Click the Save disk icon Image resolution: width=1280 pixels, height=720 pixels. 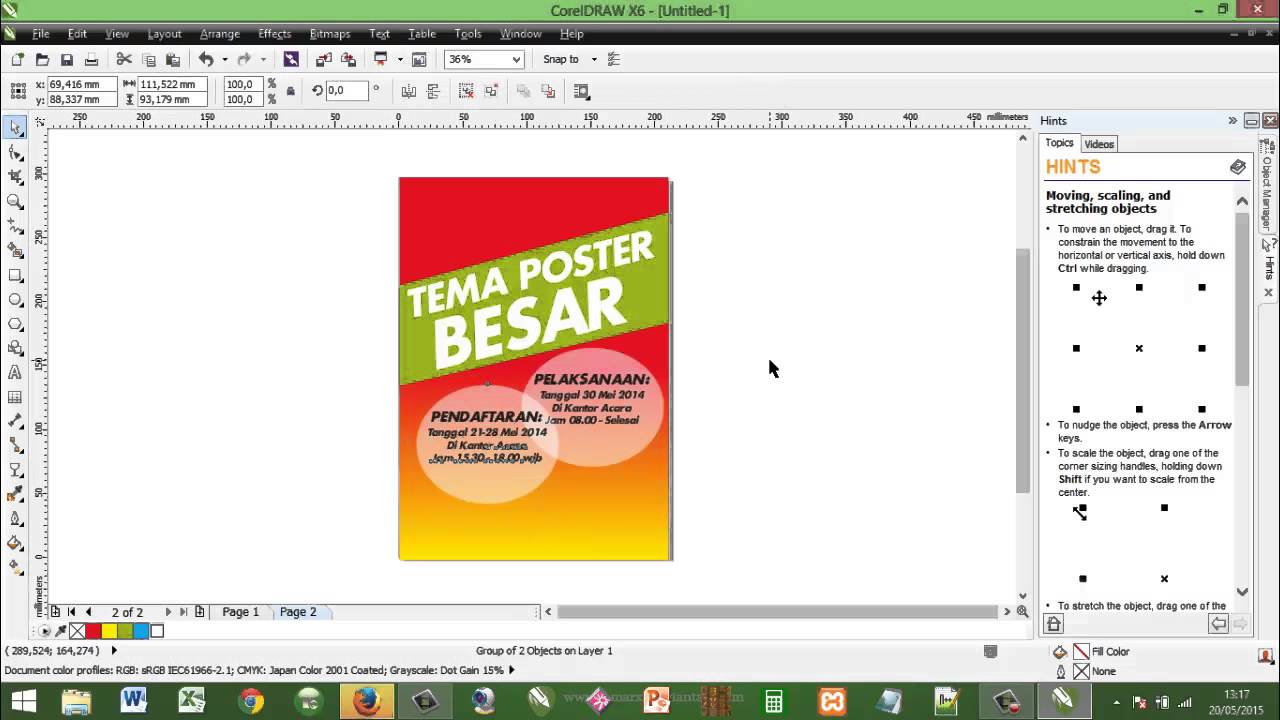click(67, 59)
